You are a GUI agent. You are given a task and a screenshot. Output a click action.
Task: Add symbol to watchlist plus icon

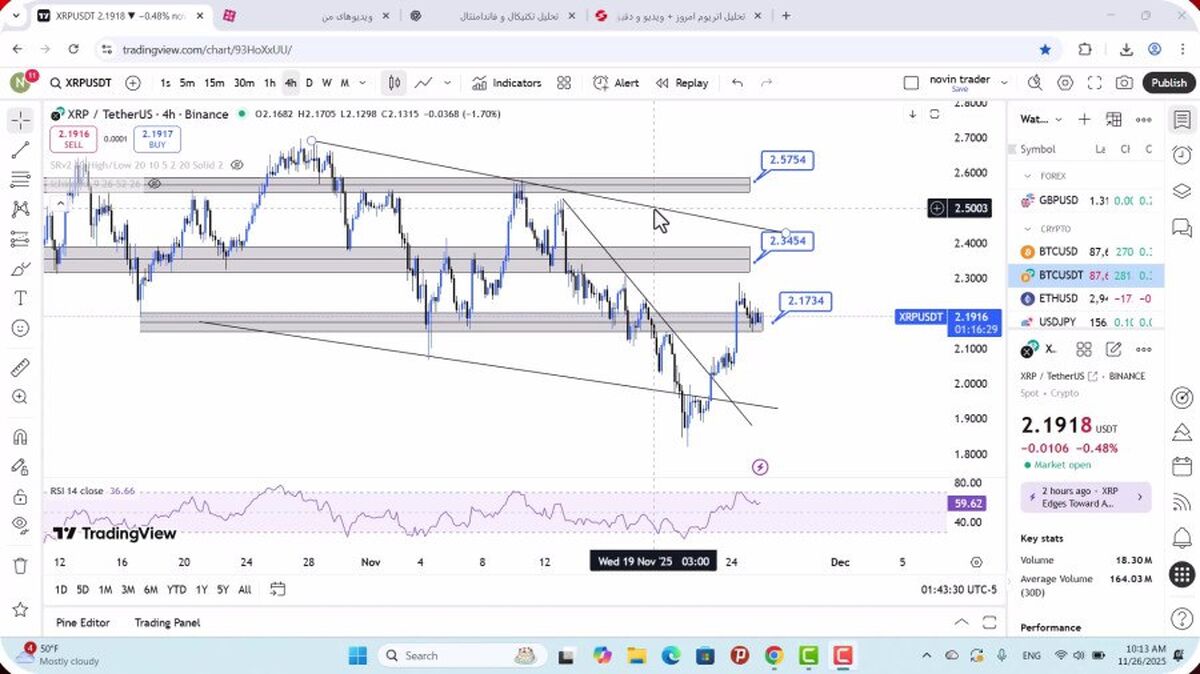[1084, 119]
